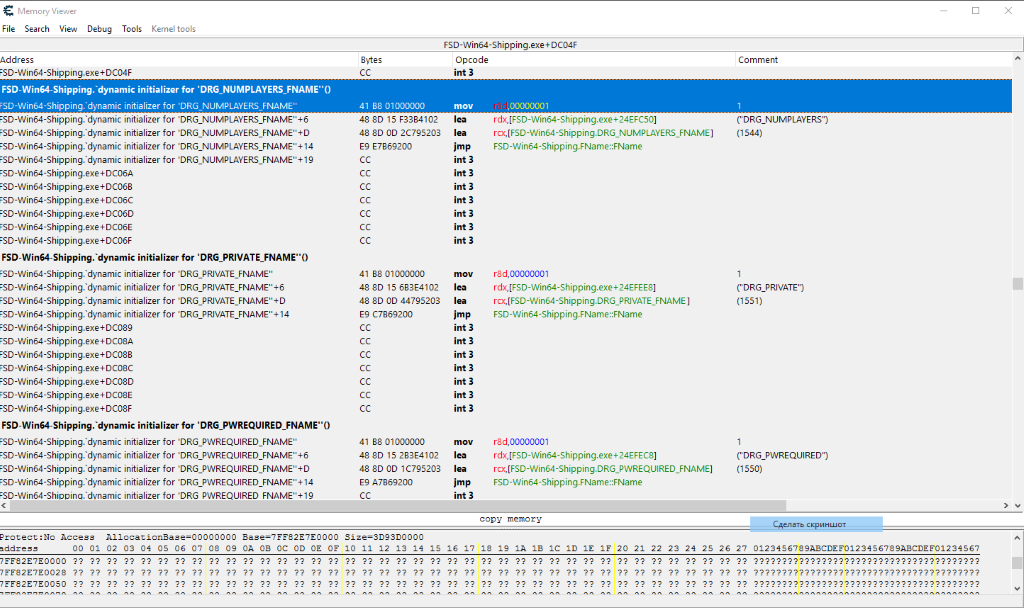The width and height of the screenshot is (1024, 608).
Task: Select the lea rdx row at DRG_PWREQUIRED_FNAME+6
Action: (x=400, y=455)
